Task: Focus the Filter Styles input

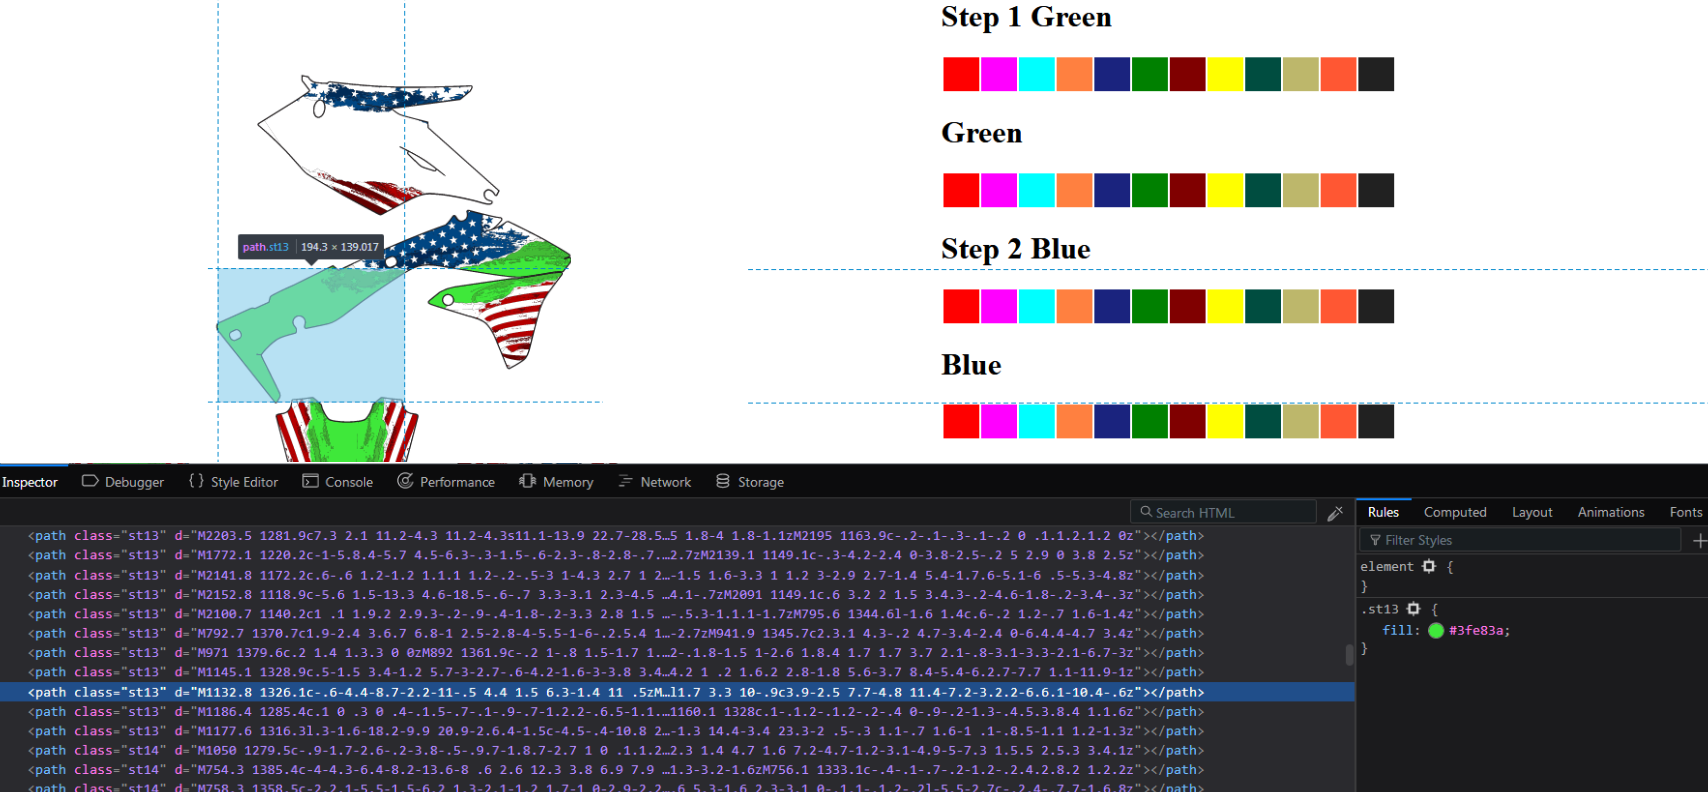Action: [1520, 540]
